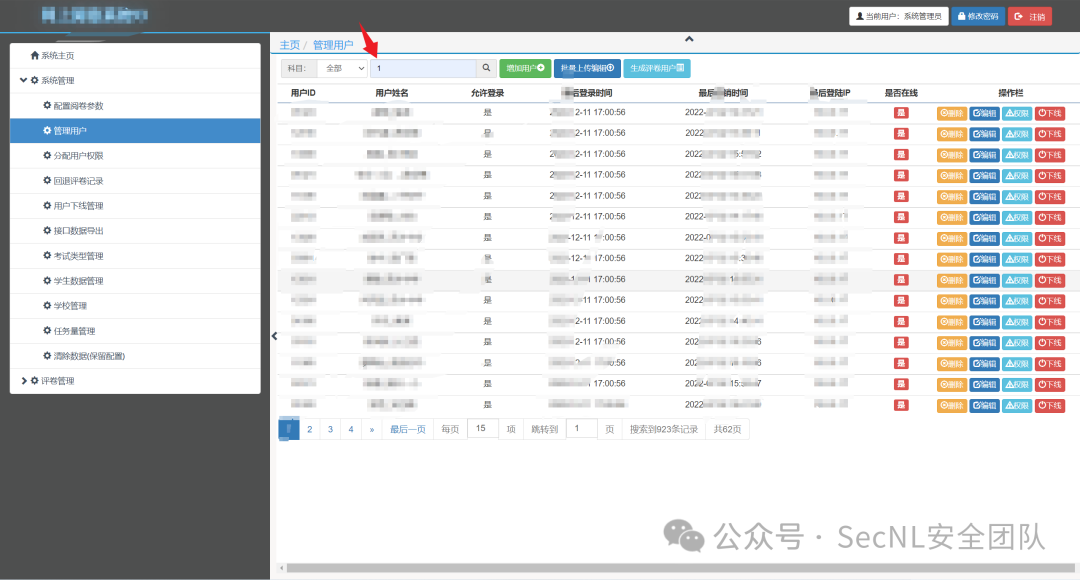Click the 批量上传编辑 batch upload button
The height and width of the screenshot is (580, 1080).
click(x=587, y=68)
